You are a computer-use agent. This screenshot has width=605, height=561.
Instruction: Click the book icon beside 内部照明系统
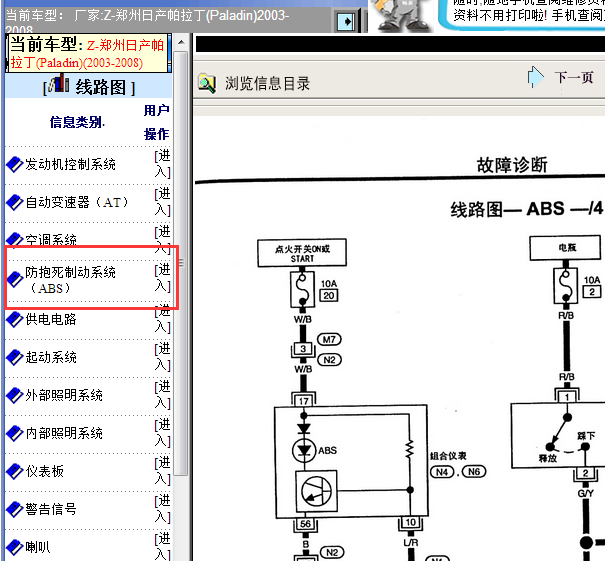(15, 433)
